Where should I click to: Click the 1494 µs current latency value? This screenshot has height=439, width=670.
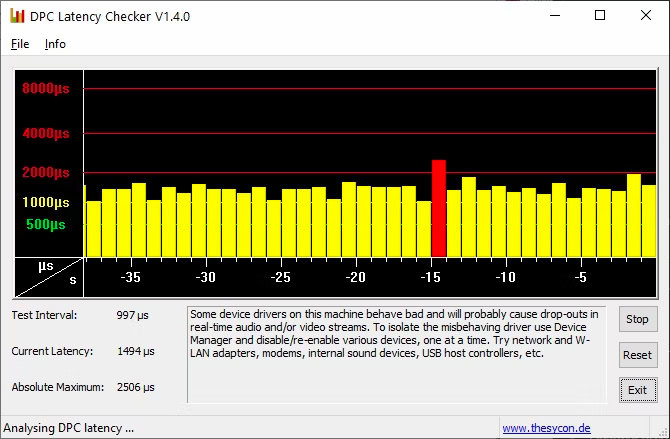[x=136, y=351]
